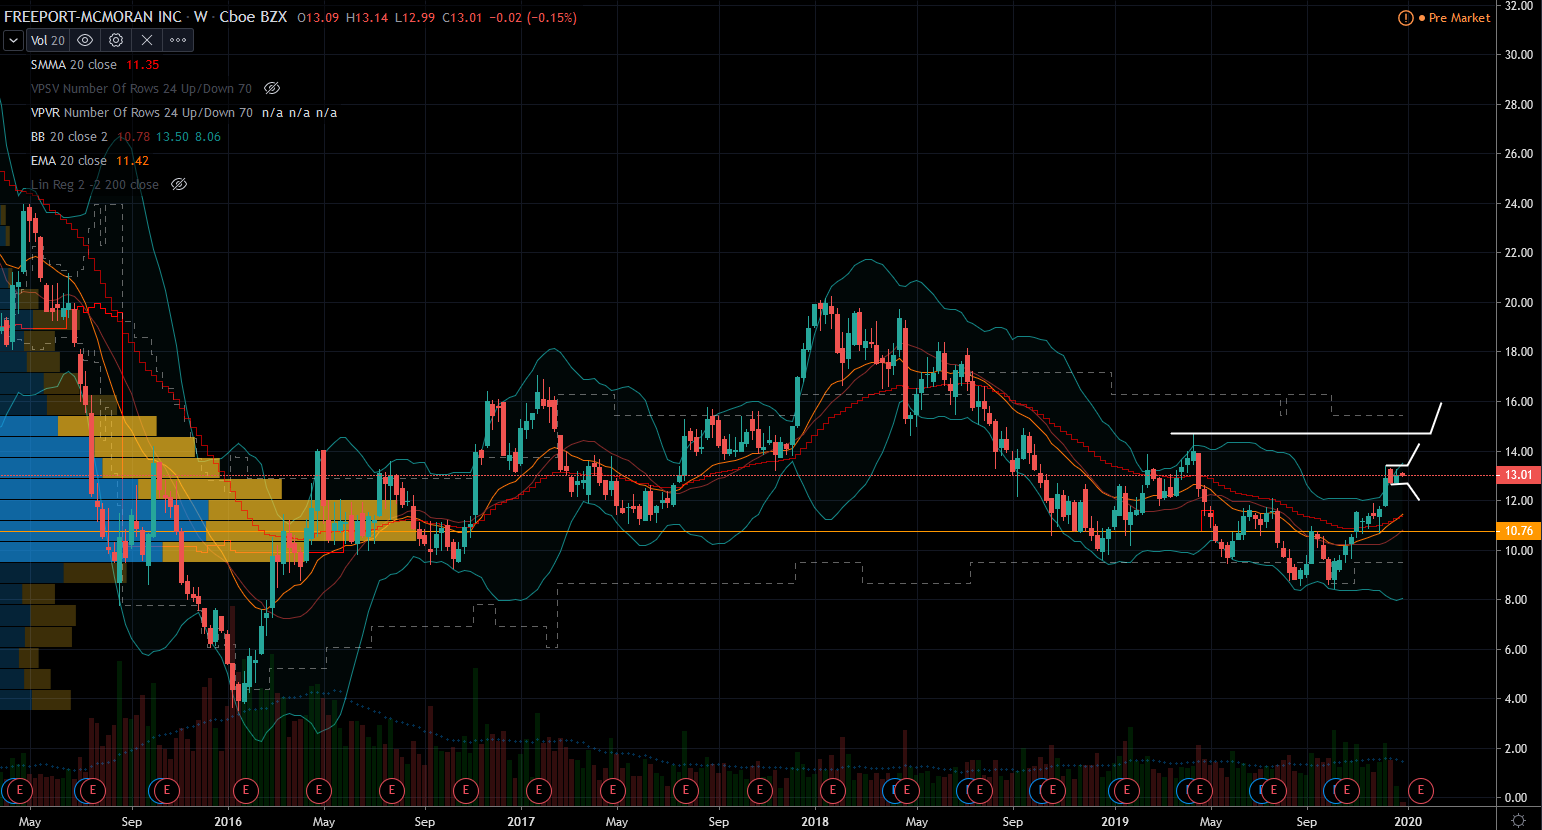Open chart settings gear by time axis
The width and height of the screenshot is (1542, 830).
(1518, 821)
